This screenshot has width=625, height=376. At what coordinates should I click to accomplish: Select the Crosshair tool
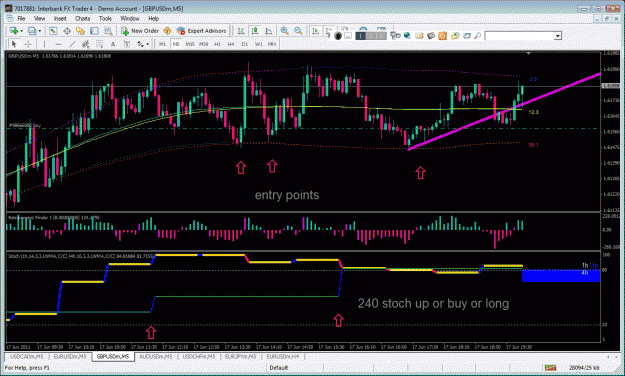pos(28,44)
